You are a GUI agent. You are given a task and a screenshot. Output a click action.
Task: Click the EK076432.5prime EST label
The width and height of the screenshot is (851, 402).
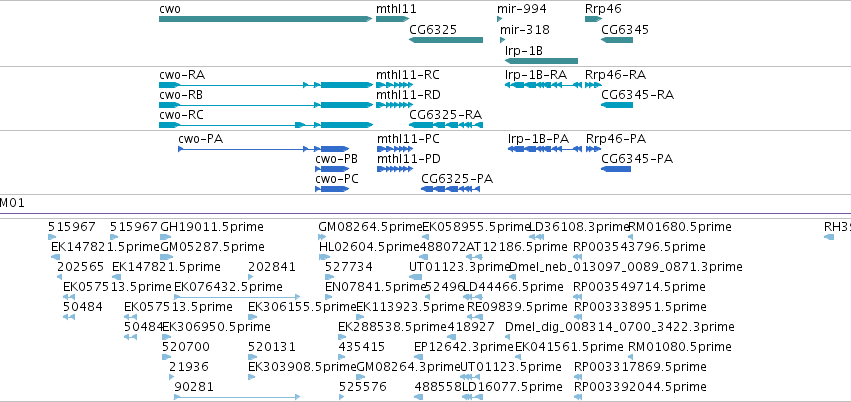pos(228,286)
